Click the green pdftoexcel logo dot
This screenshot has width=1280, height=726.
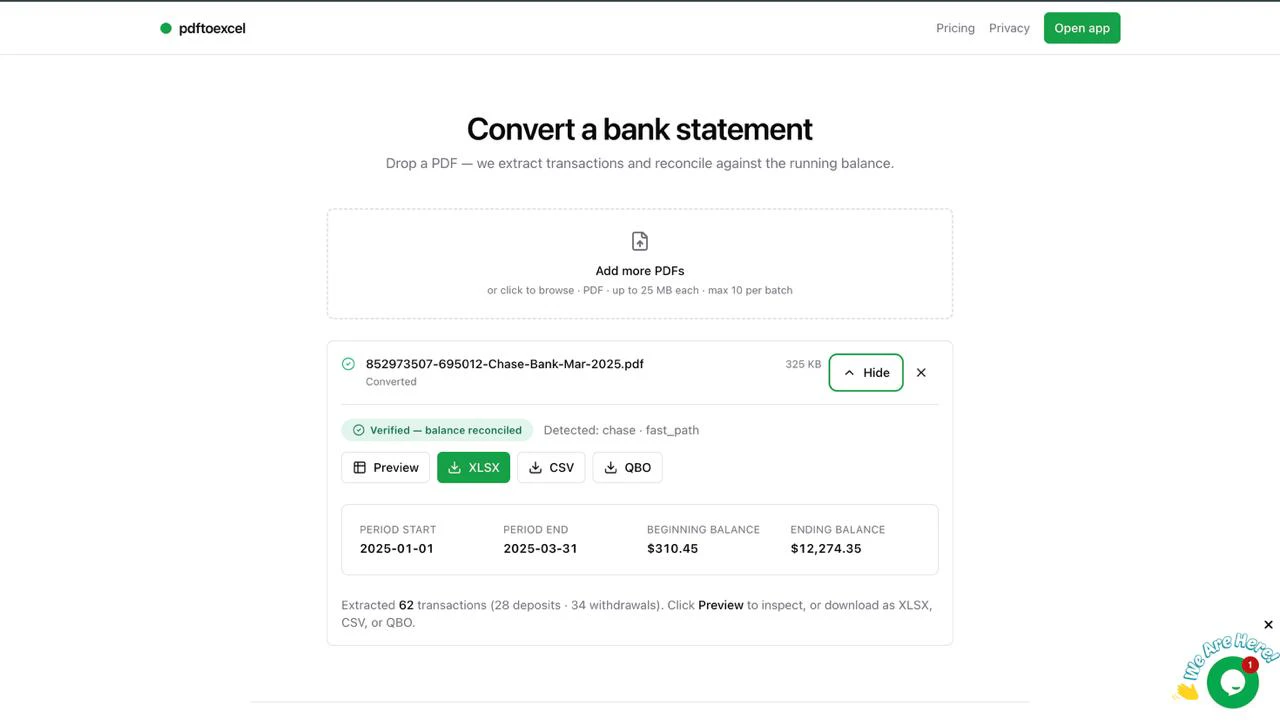[x=166, y=28]
